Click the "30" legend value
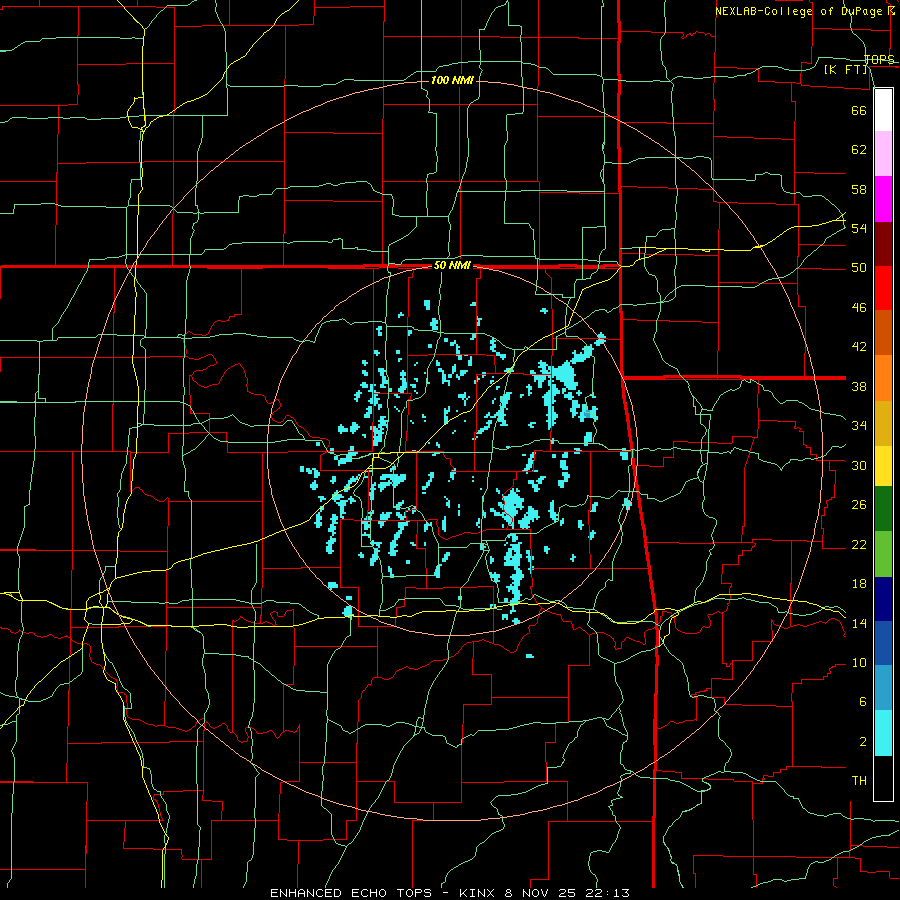The width and height of the screenshot is (900, 900). coord(859,465)
